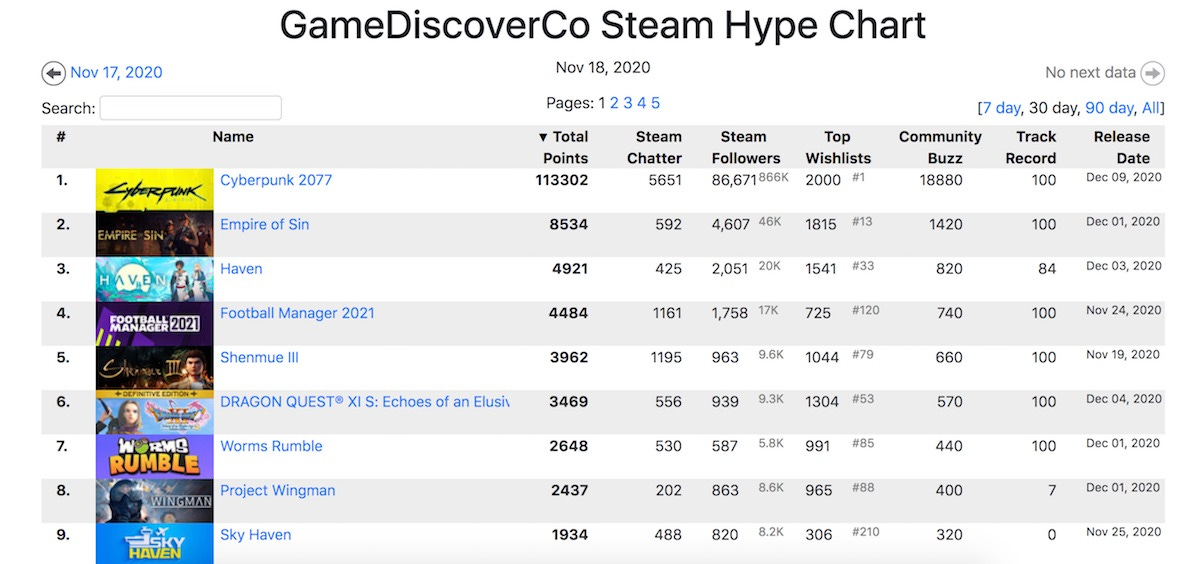The width and height of the screenshot is (1200, 564).
Task: Sort by Release Date column header
Action: coord(1121,147)
